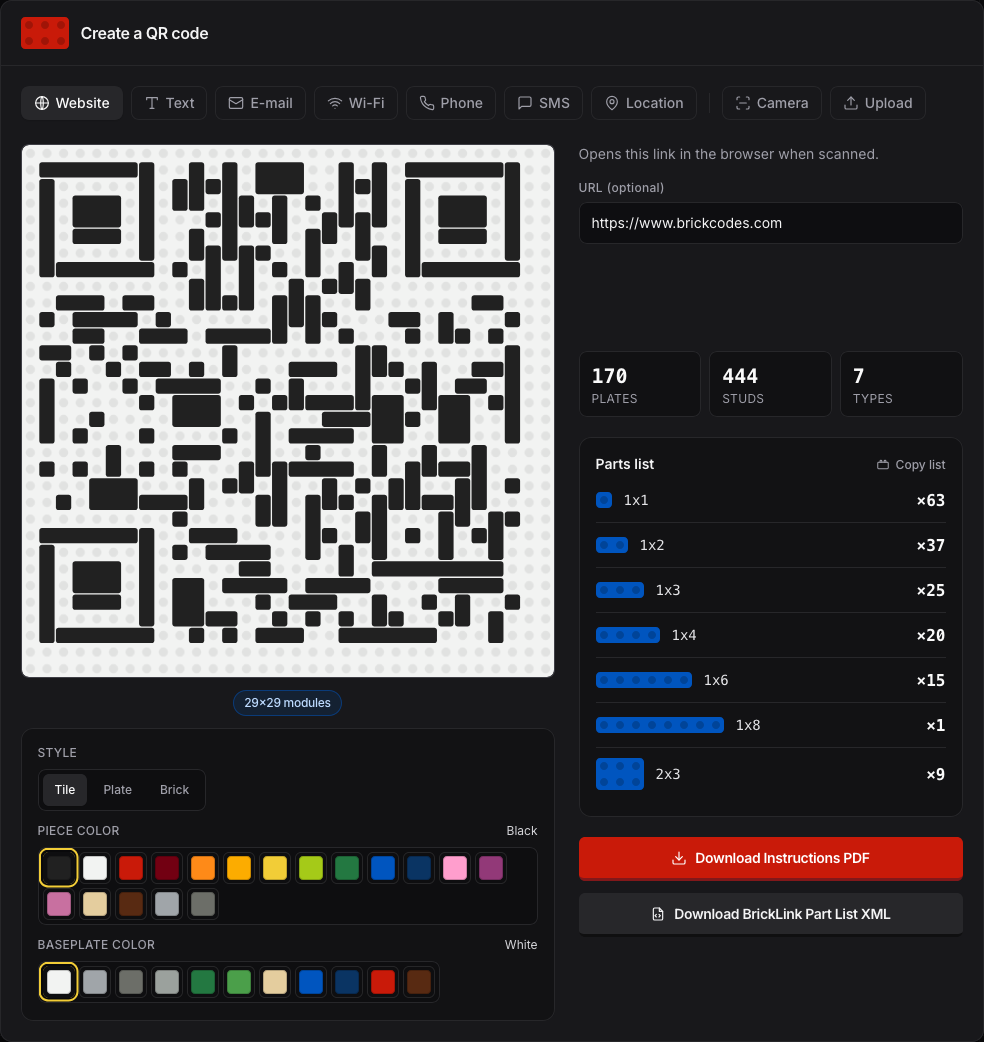Select the Wi-Fi tab
The image size is (984, 1042).
(356, 103)
